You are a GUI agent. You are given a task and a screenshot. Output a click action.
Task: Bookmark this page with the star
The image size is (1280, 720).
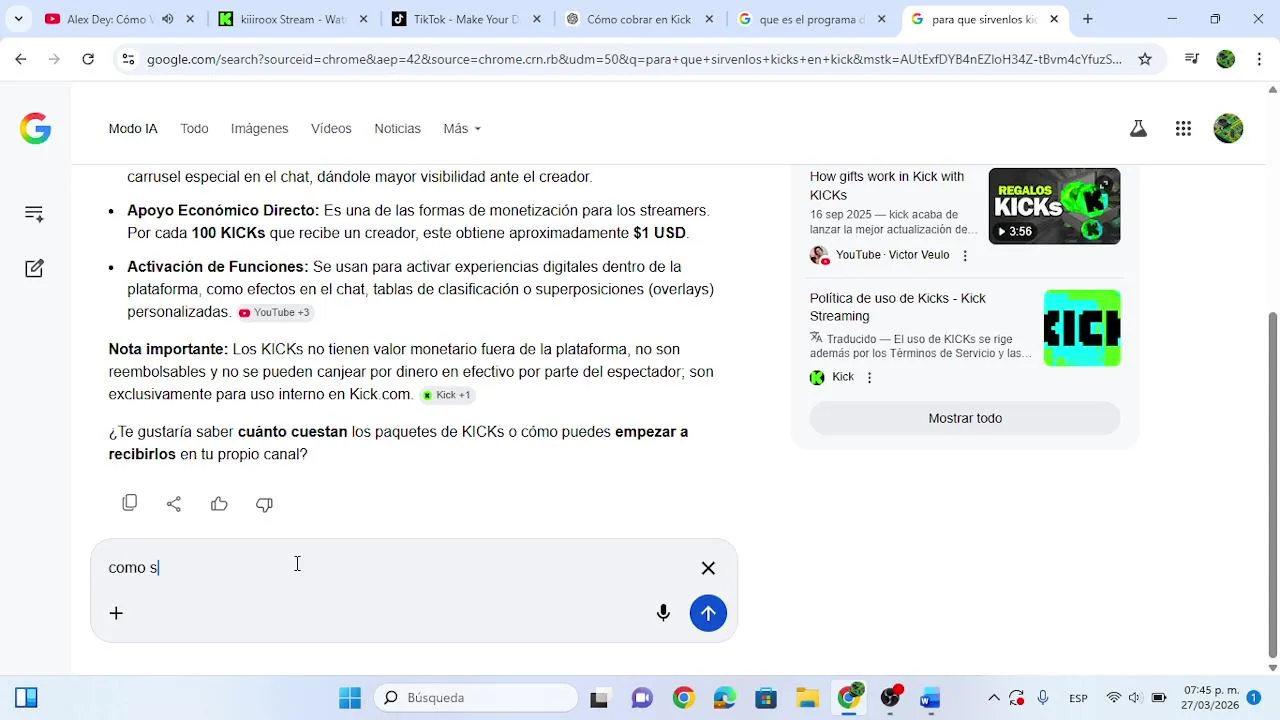coord(1145,59)
